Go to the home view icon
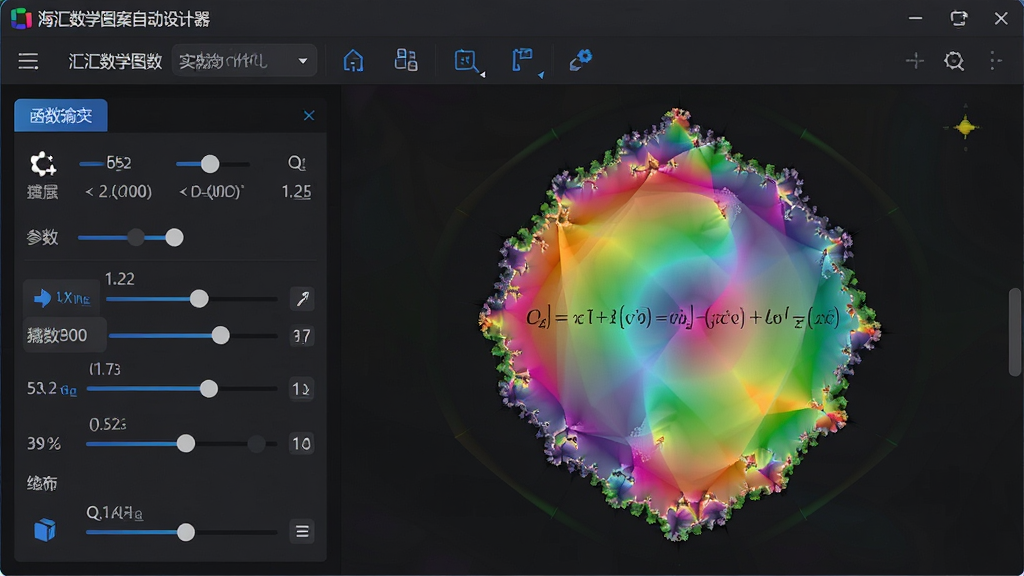 [353, 61]
